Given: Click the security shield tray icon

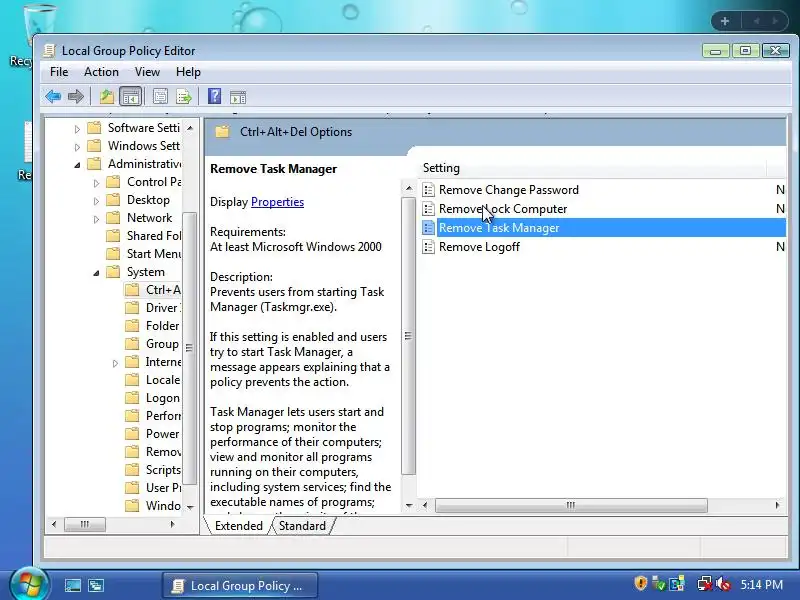Looking at the screenshot, I should pos(641,583).
